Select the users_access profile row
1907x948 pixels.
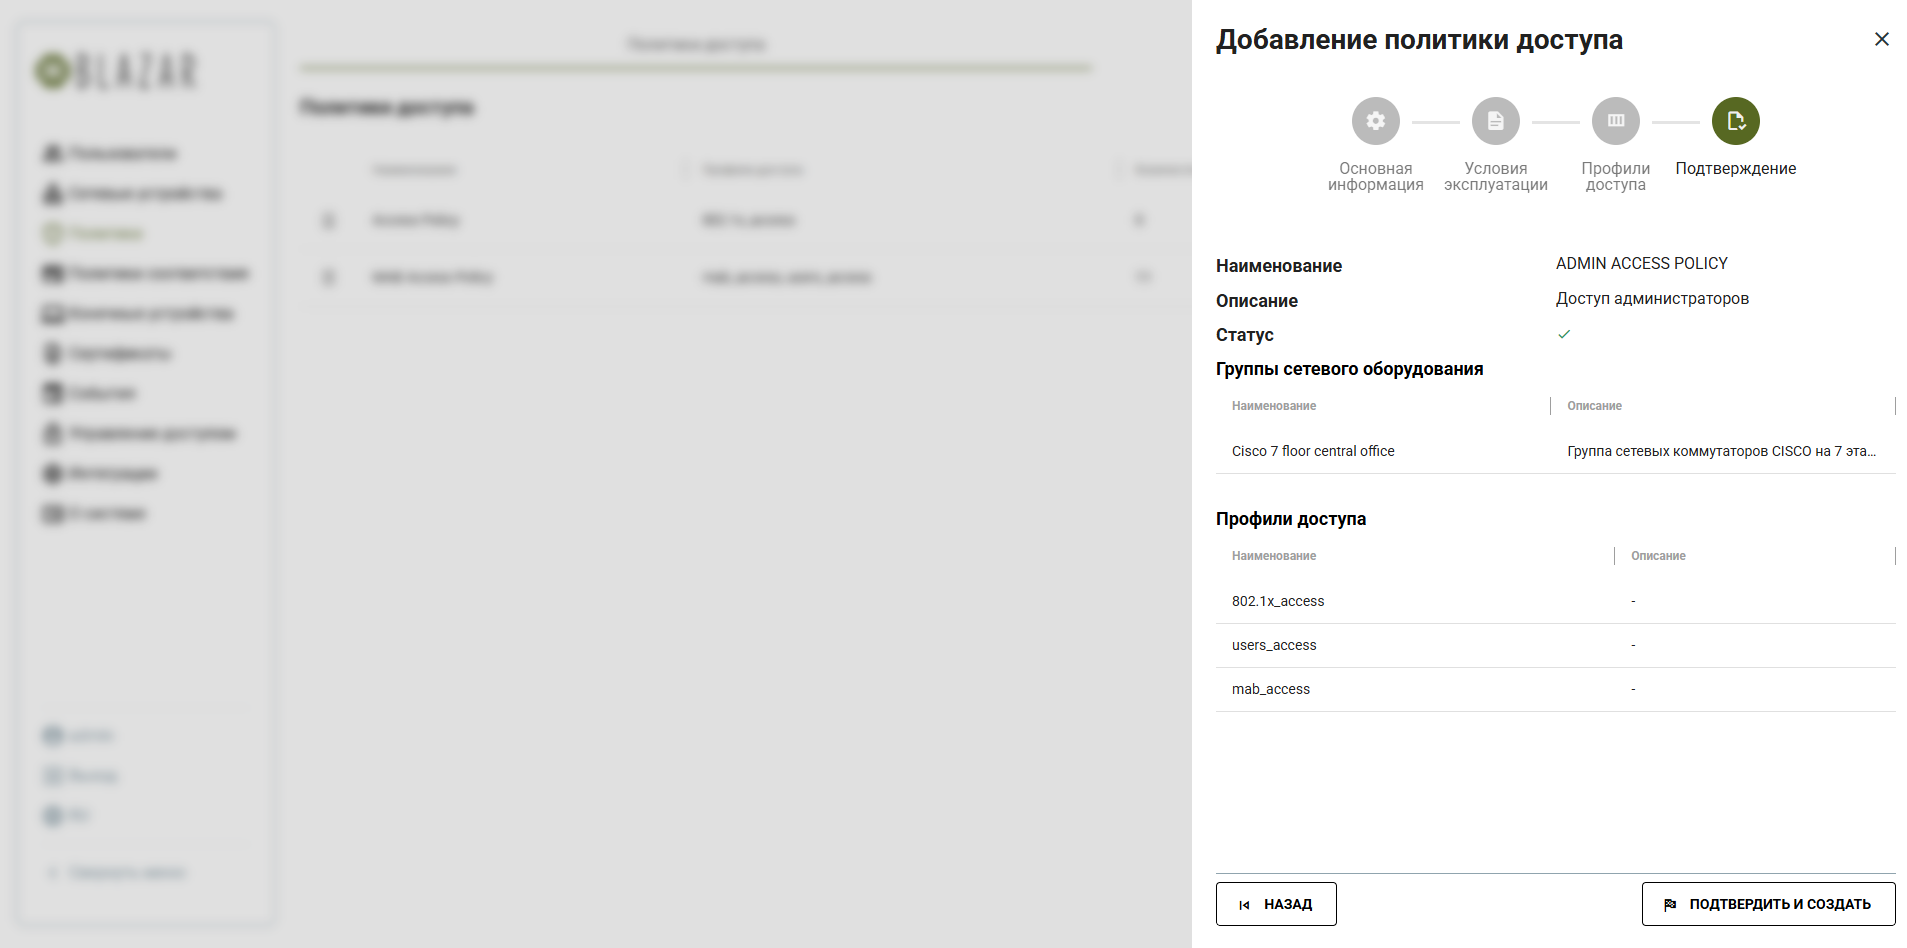[x=1556, y=645]
